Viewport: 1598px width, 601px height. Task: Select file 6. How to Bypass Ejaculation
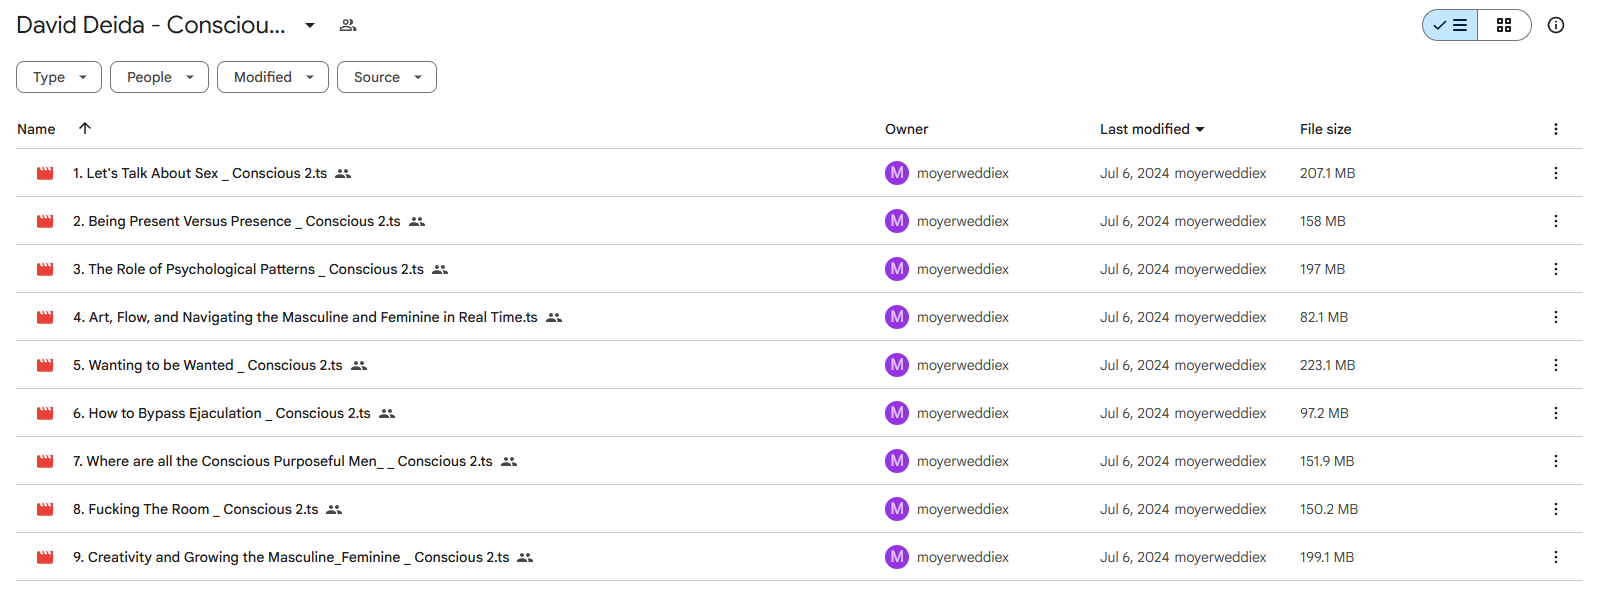tap(222, 413)
